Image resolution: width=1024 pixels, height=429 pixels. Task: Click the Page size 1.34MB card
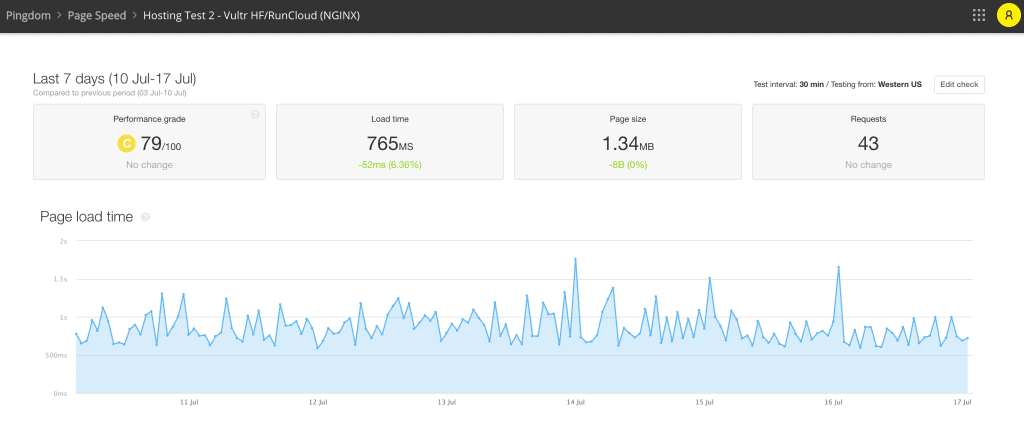point(625,141)
